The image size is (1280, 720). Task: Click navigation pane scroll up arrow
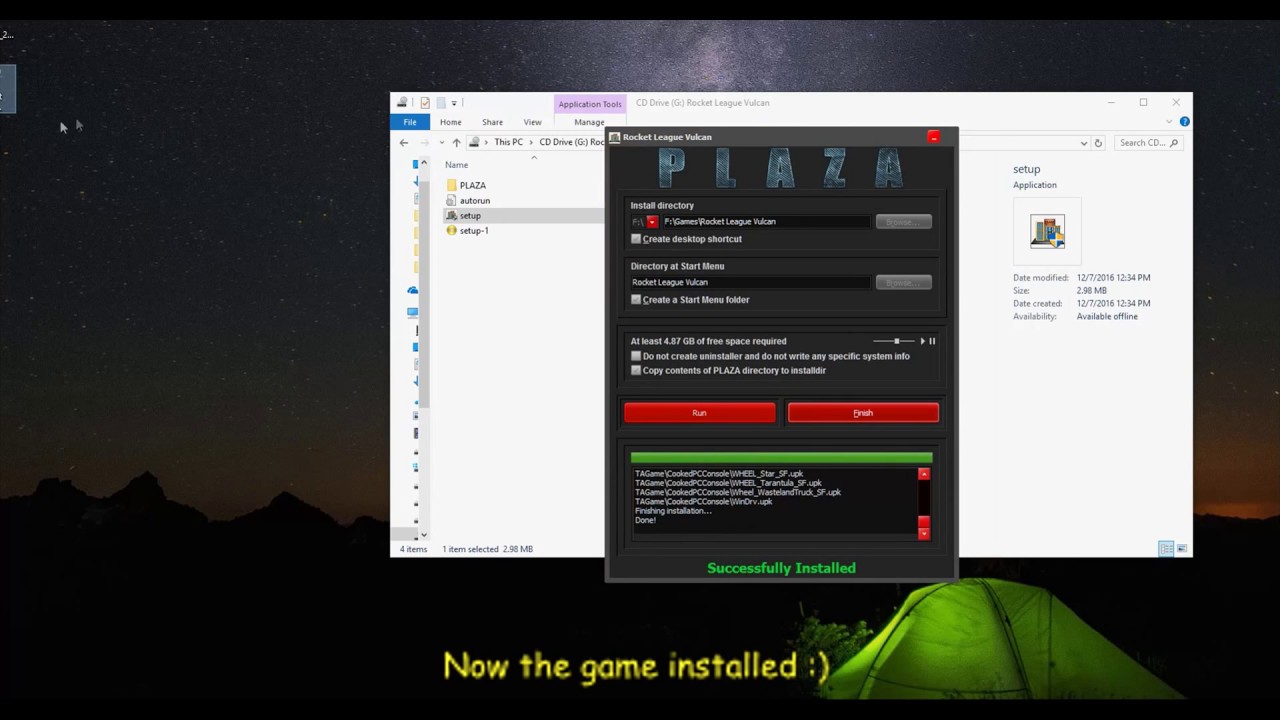(x=424, y=163)
